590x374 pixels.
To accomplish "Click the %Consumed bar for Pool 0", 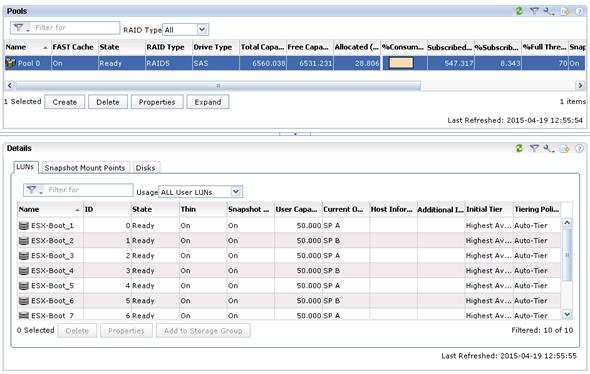I will tap(401, 63).
